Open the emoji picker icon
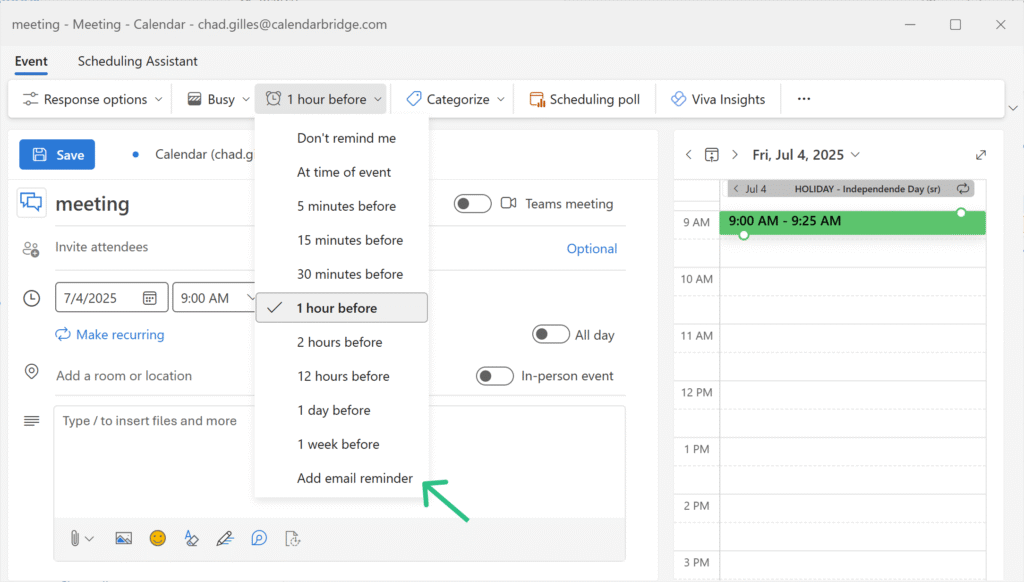The height and width of the screenshot is (582, 1024). click(157, 538)
